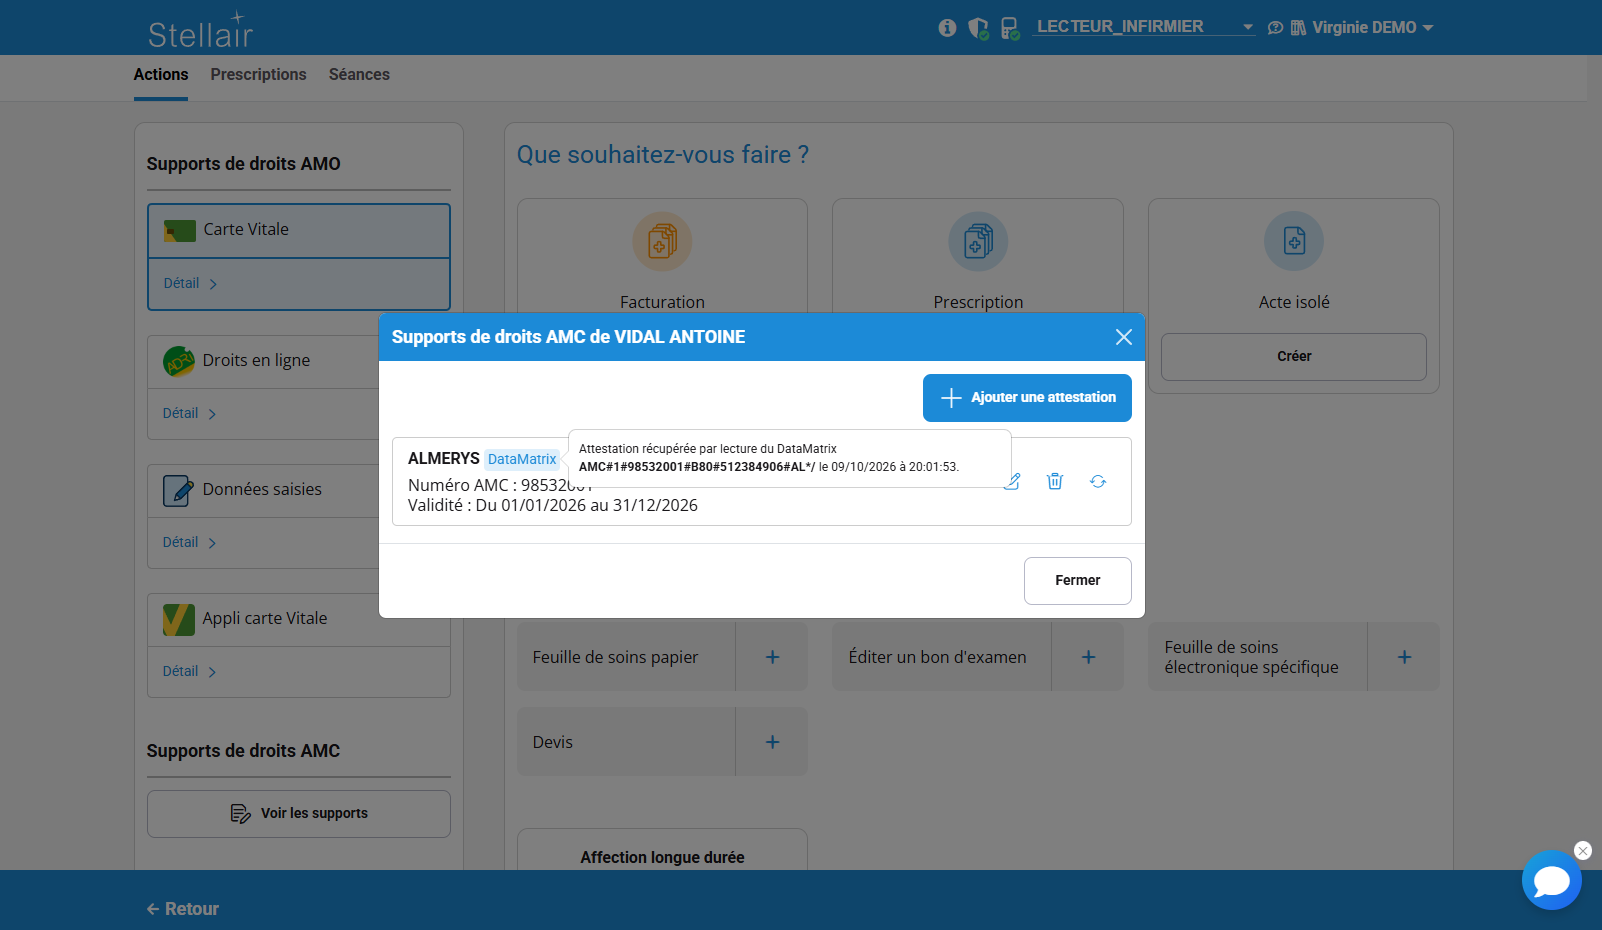Click the library books icon beside Virginie DEMO

tap(1298, 28)
